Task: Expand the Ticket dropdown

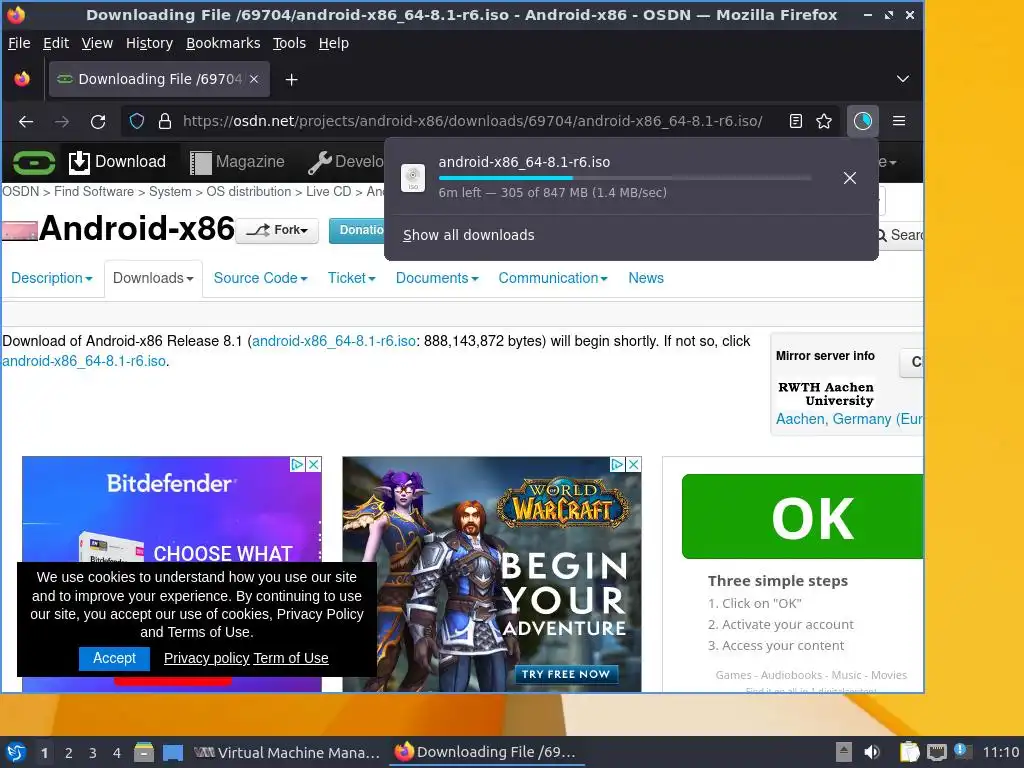Action: pyautogui.click(x=351, y=278)
